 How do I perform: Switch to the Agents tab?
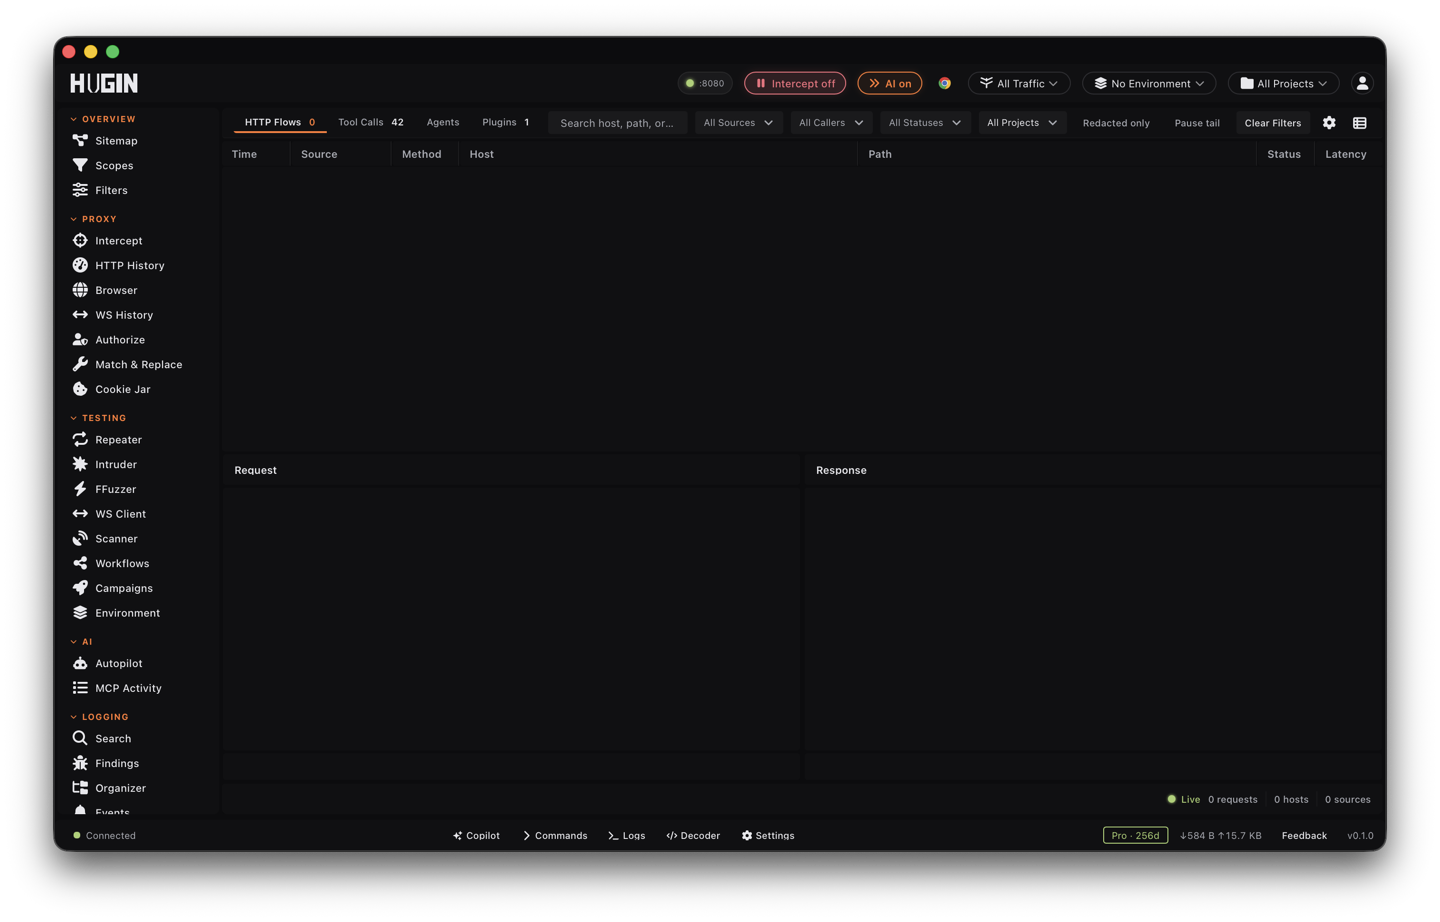point(443,122)
